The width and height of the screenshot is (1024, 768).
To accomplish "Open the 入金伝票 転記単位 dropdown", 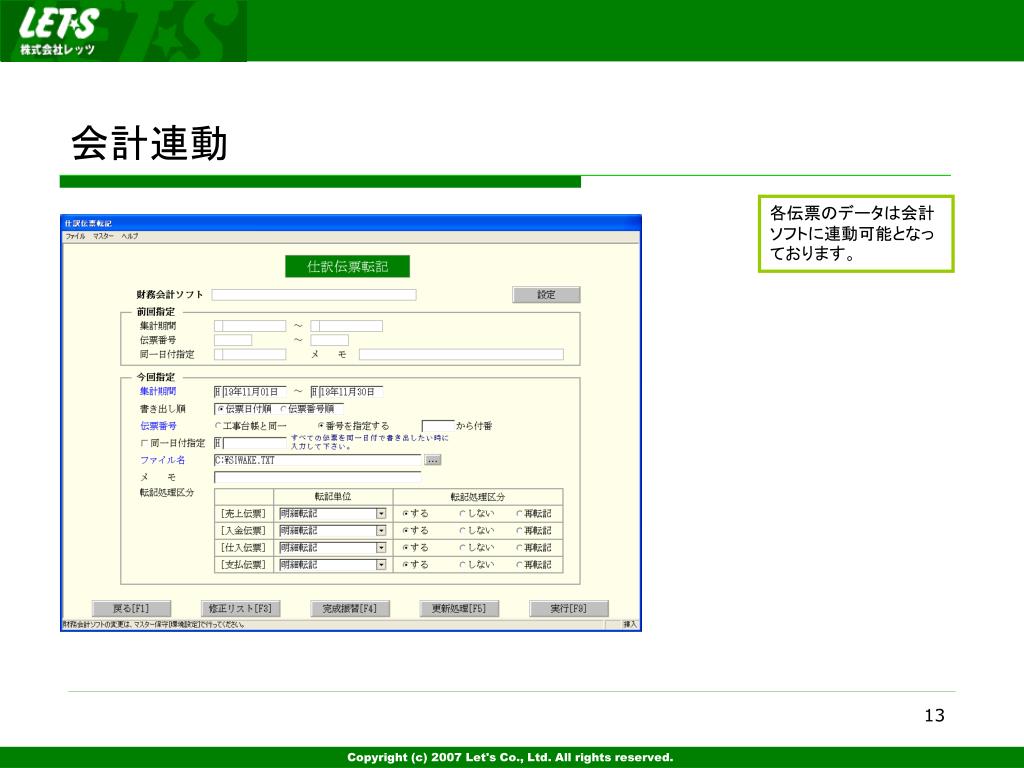I will coord(381,530).
